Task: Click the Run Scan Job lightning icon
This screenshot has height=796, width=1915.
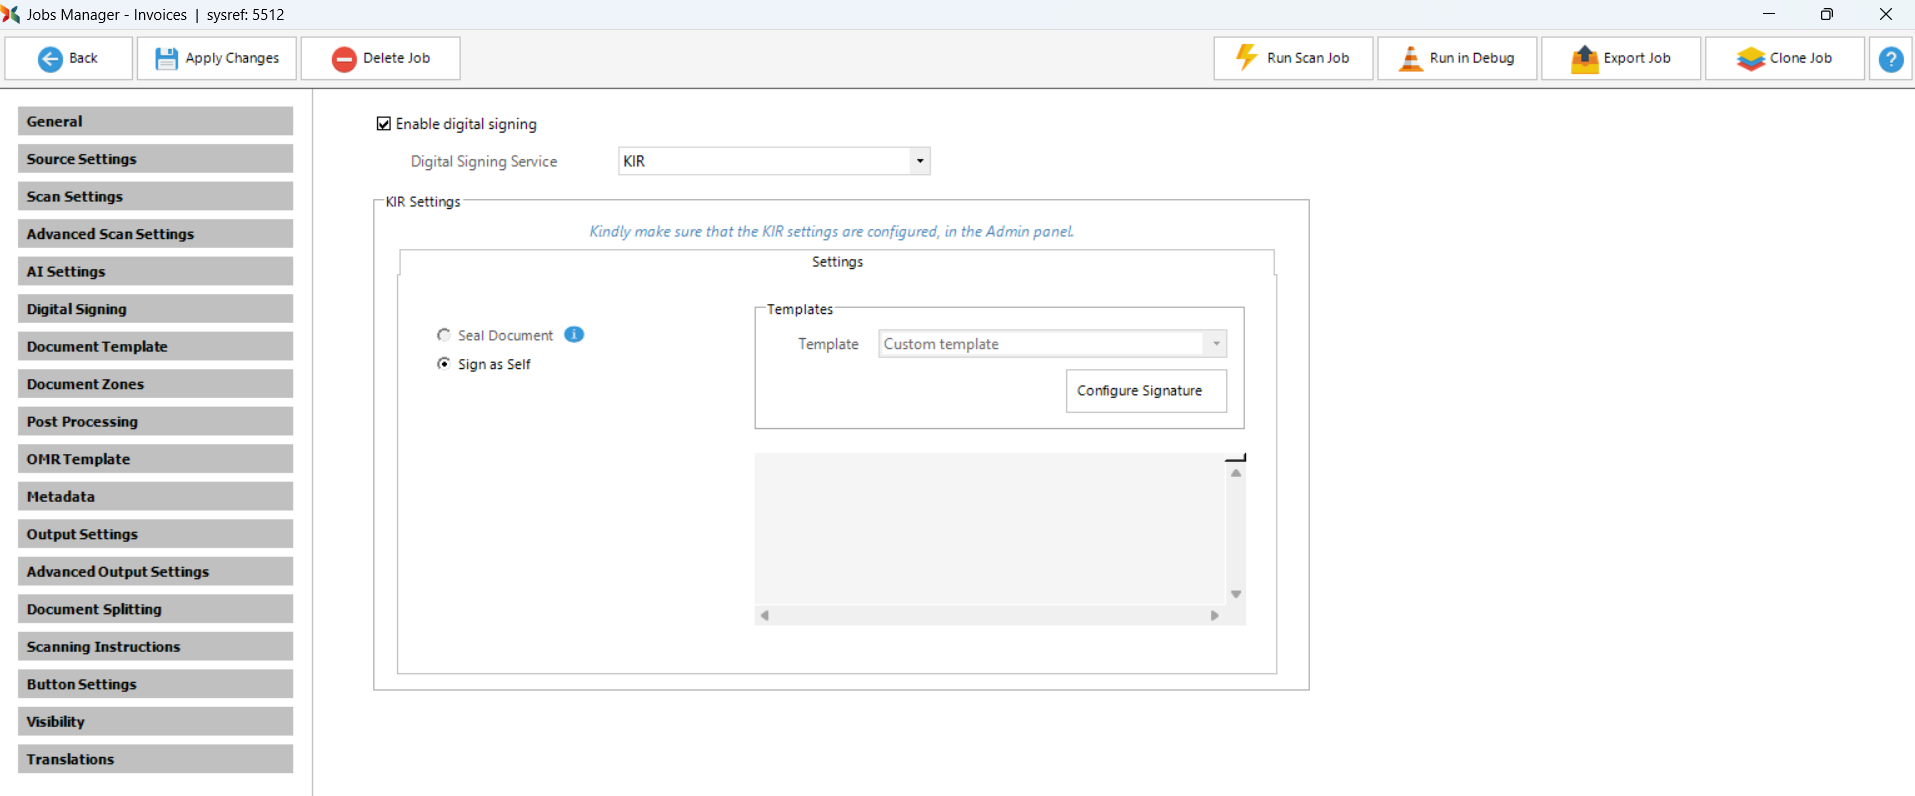Action: pyautogui.click(x=1246, y=58)
